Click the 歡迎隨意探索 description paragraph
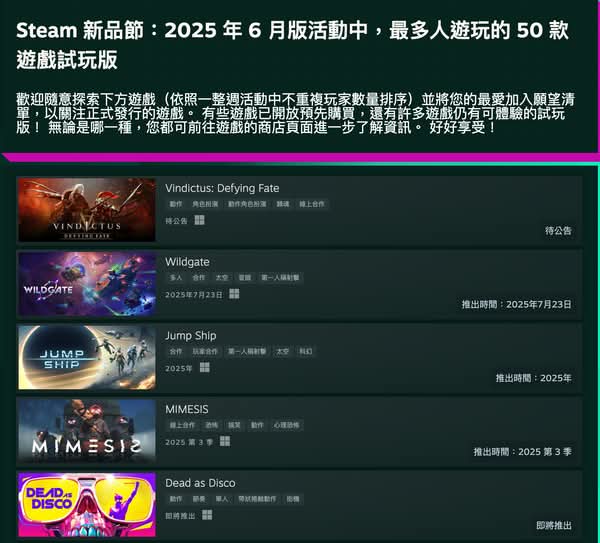600x543 pixels. click(x=295, y=113)
